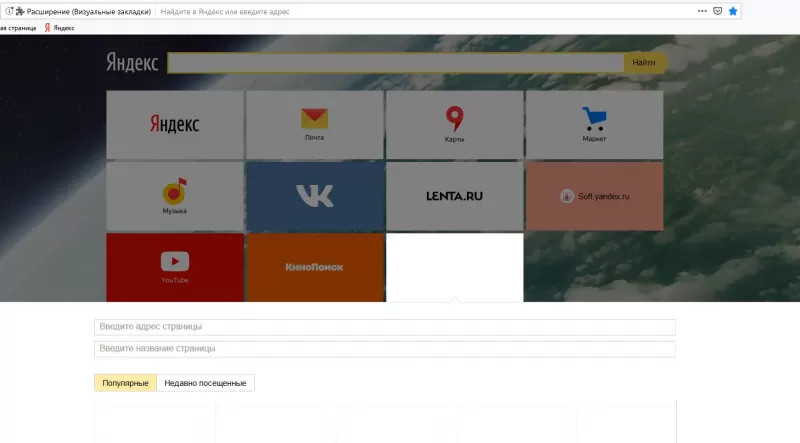This screenshot has height=443, width=800.
Task: Open the КиноПоиск tile
Action: tap(314, 267)
